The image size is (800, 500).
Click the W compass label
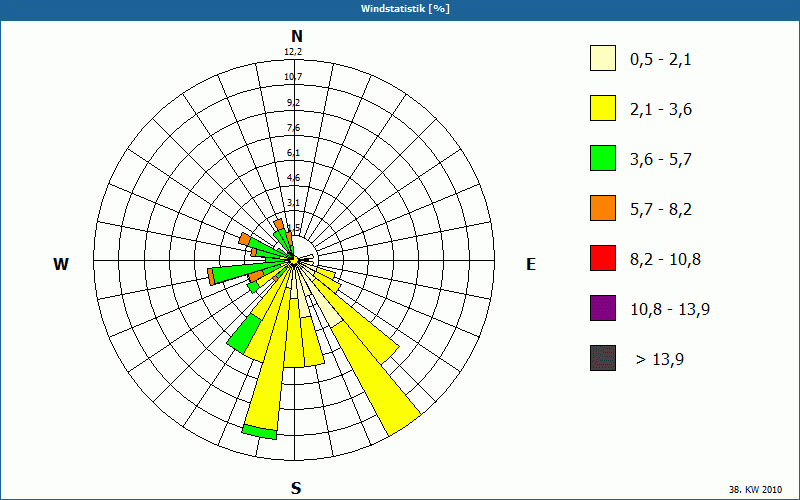click(61, 264)
